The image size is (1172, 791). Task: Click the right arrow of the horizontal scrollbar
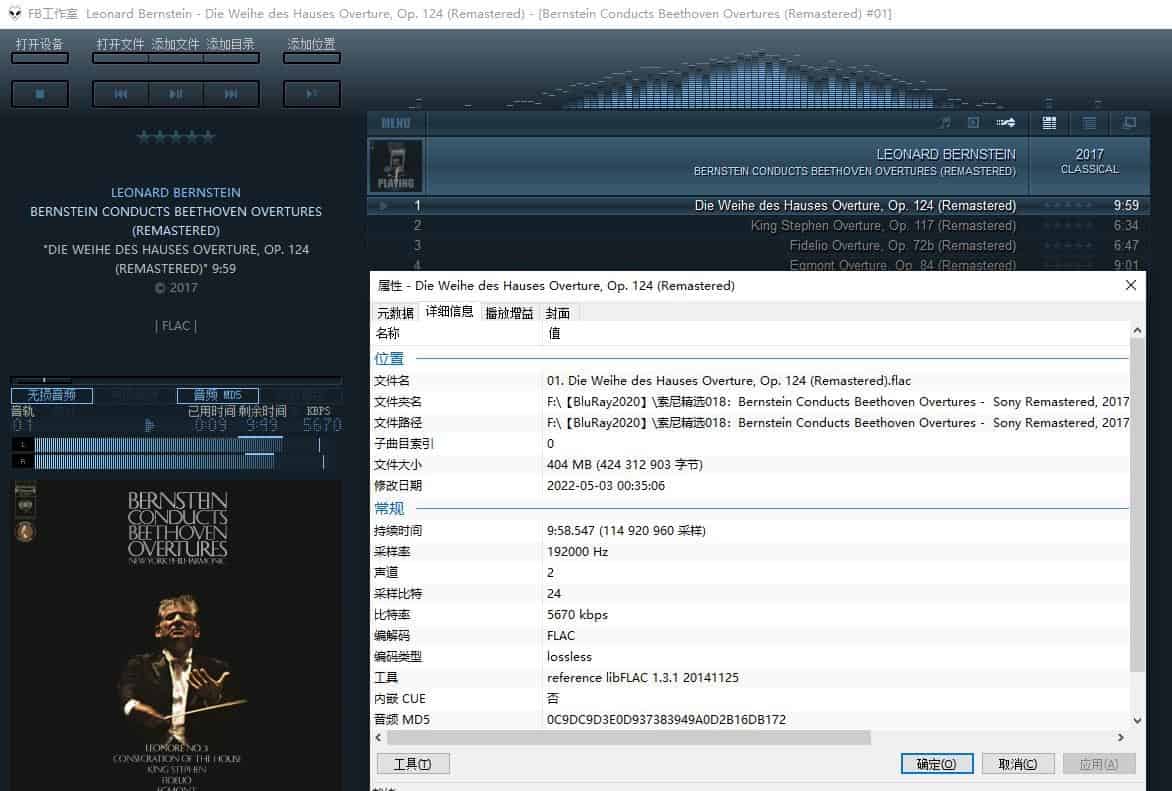point(1120,737)
